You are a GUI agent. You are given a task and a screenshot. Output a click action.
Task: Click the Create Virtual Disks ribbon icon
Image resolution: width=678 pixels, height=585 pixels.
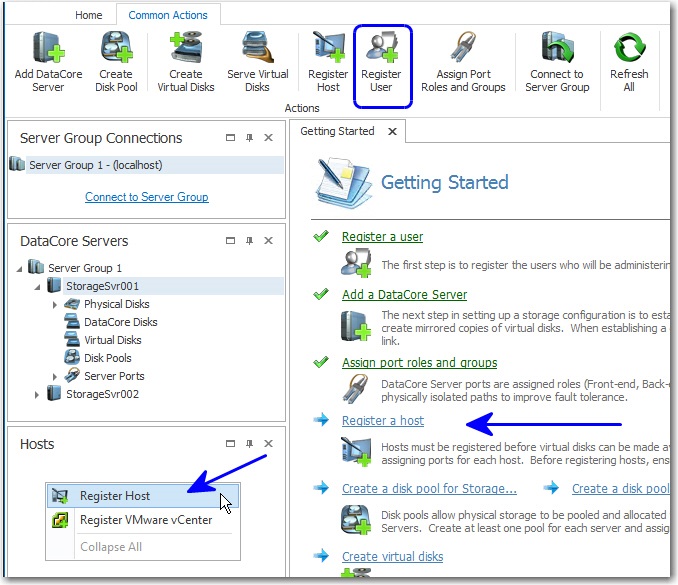pyautogui.click(x=186, y=47)
